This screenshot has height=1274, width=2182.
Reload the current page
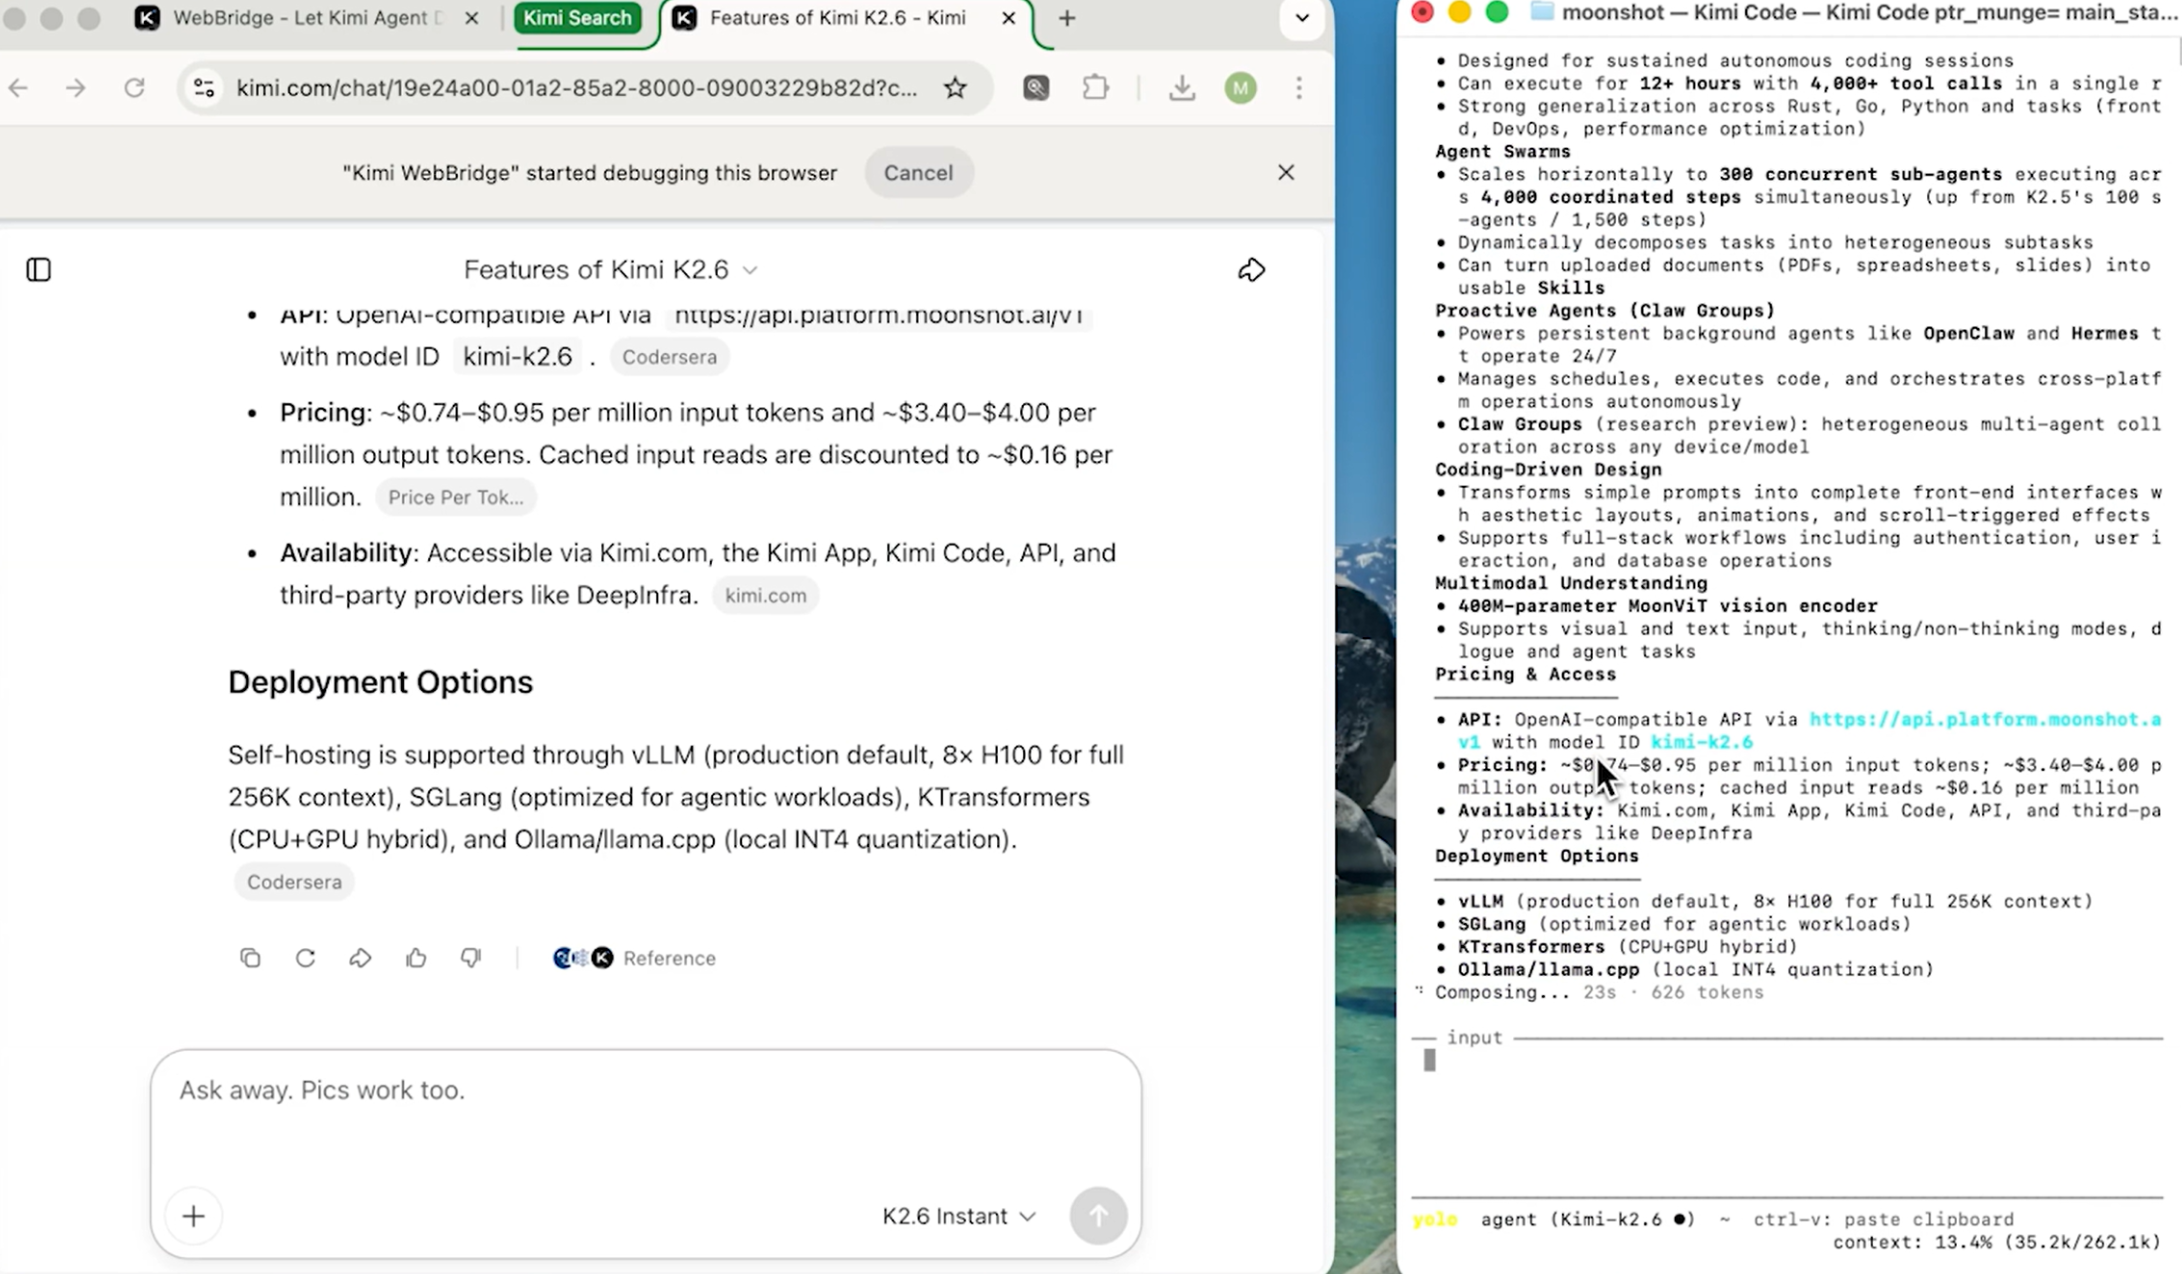(134, 88)
